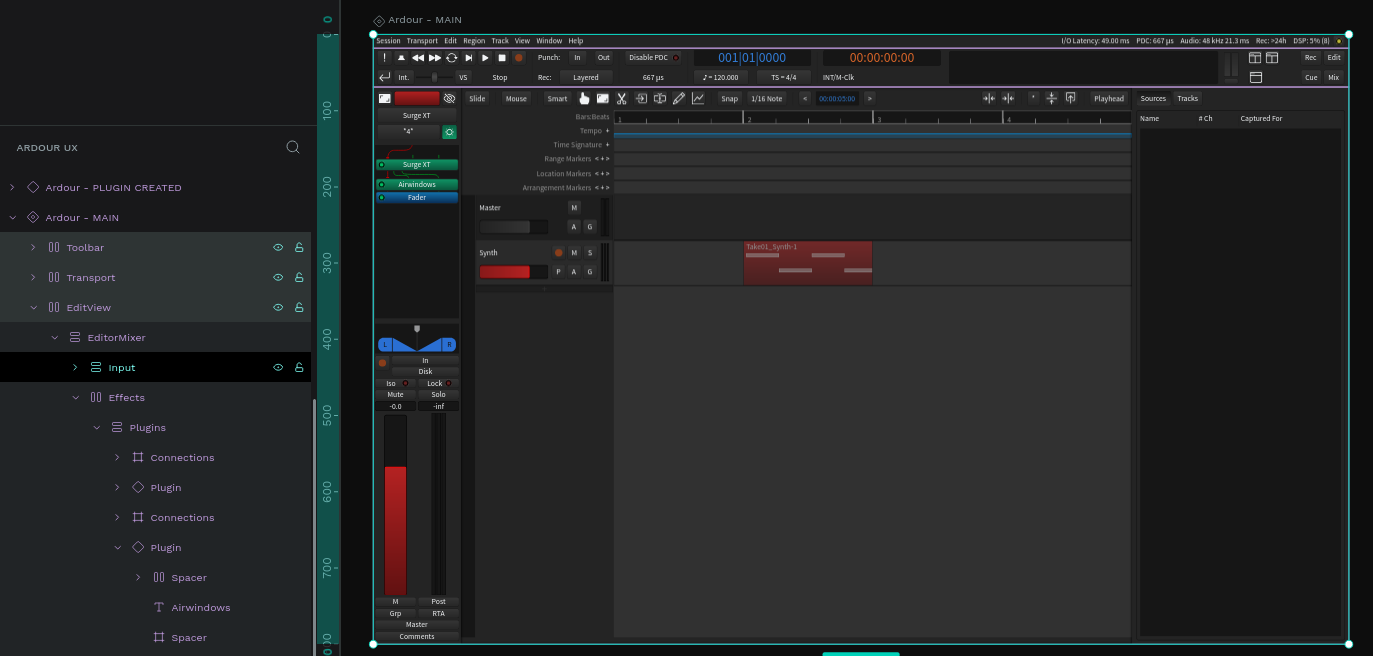Click the Master track gain fader
The image size is (1373, 656).
point(513,227)
